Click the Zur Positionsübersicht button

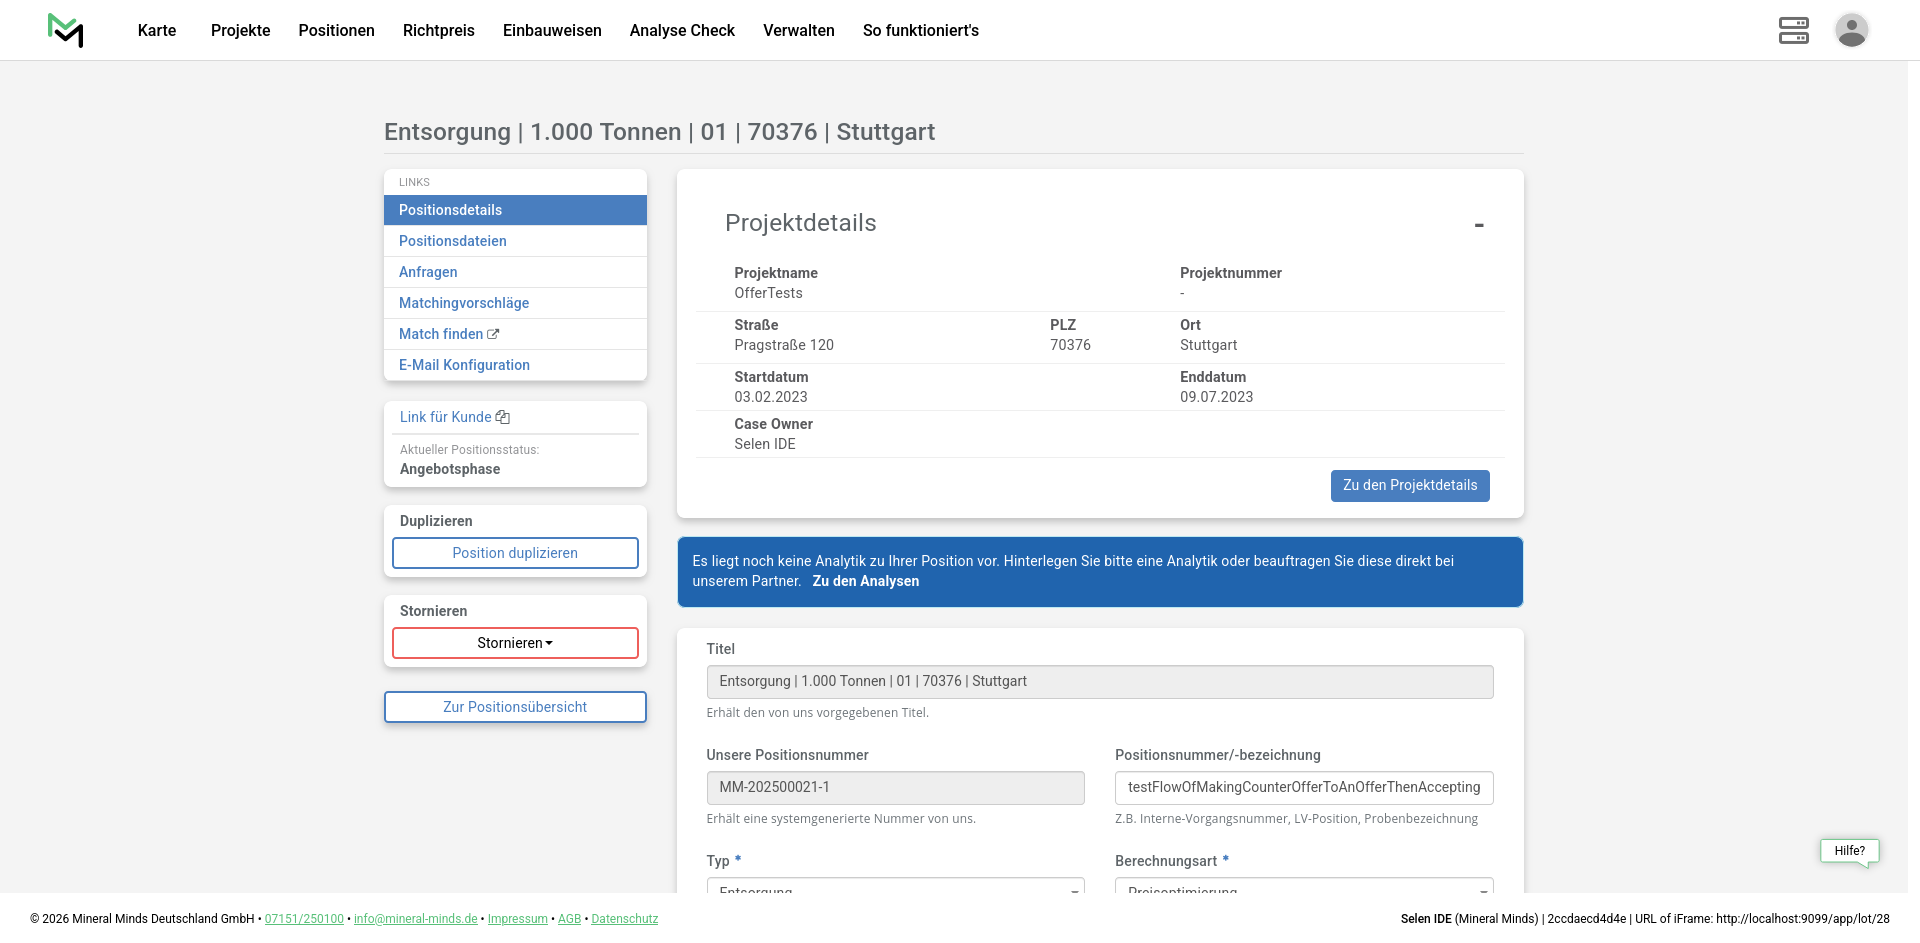[x=515, y=707]
